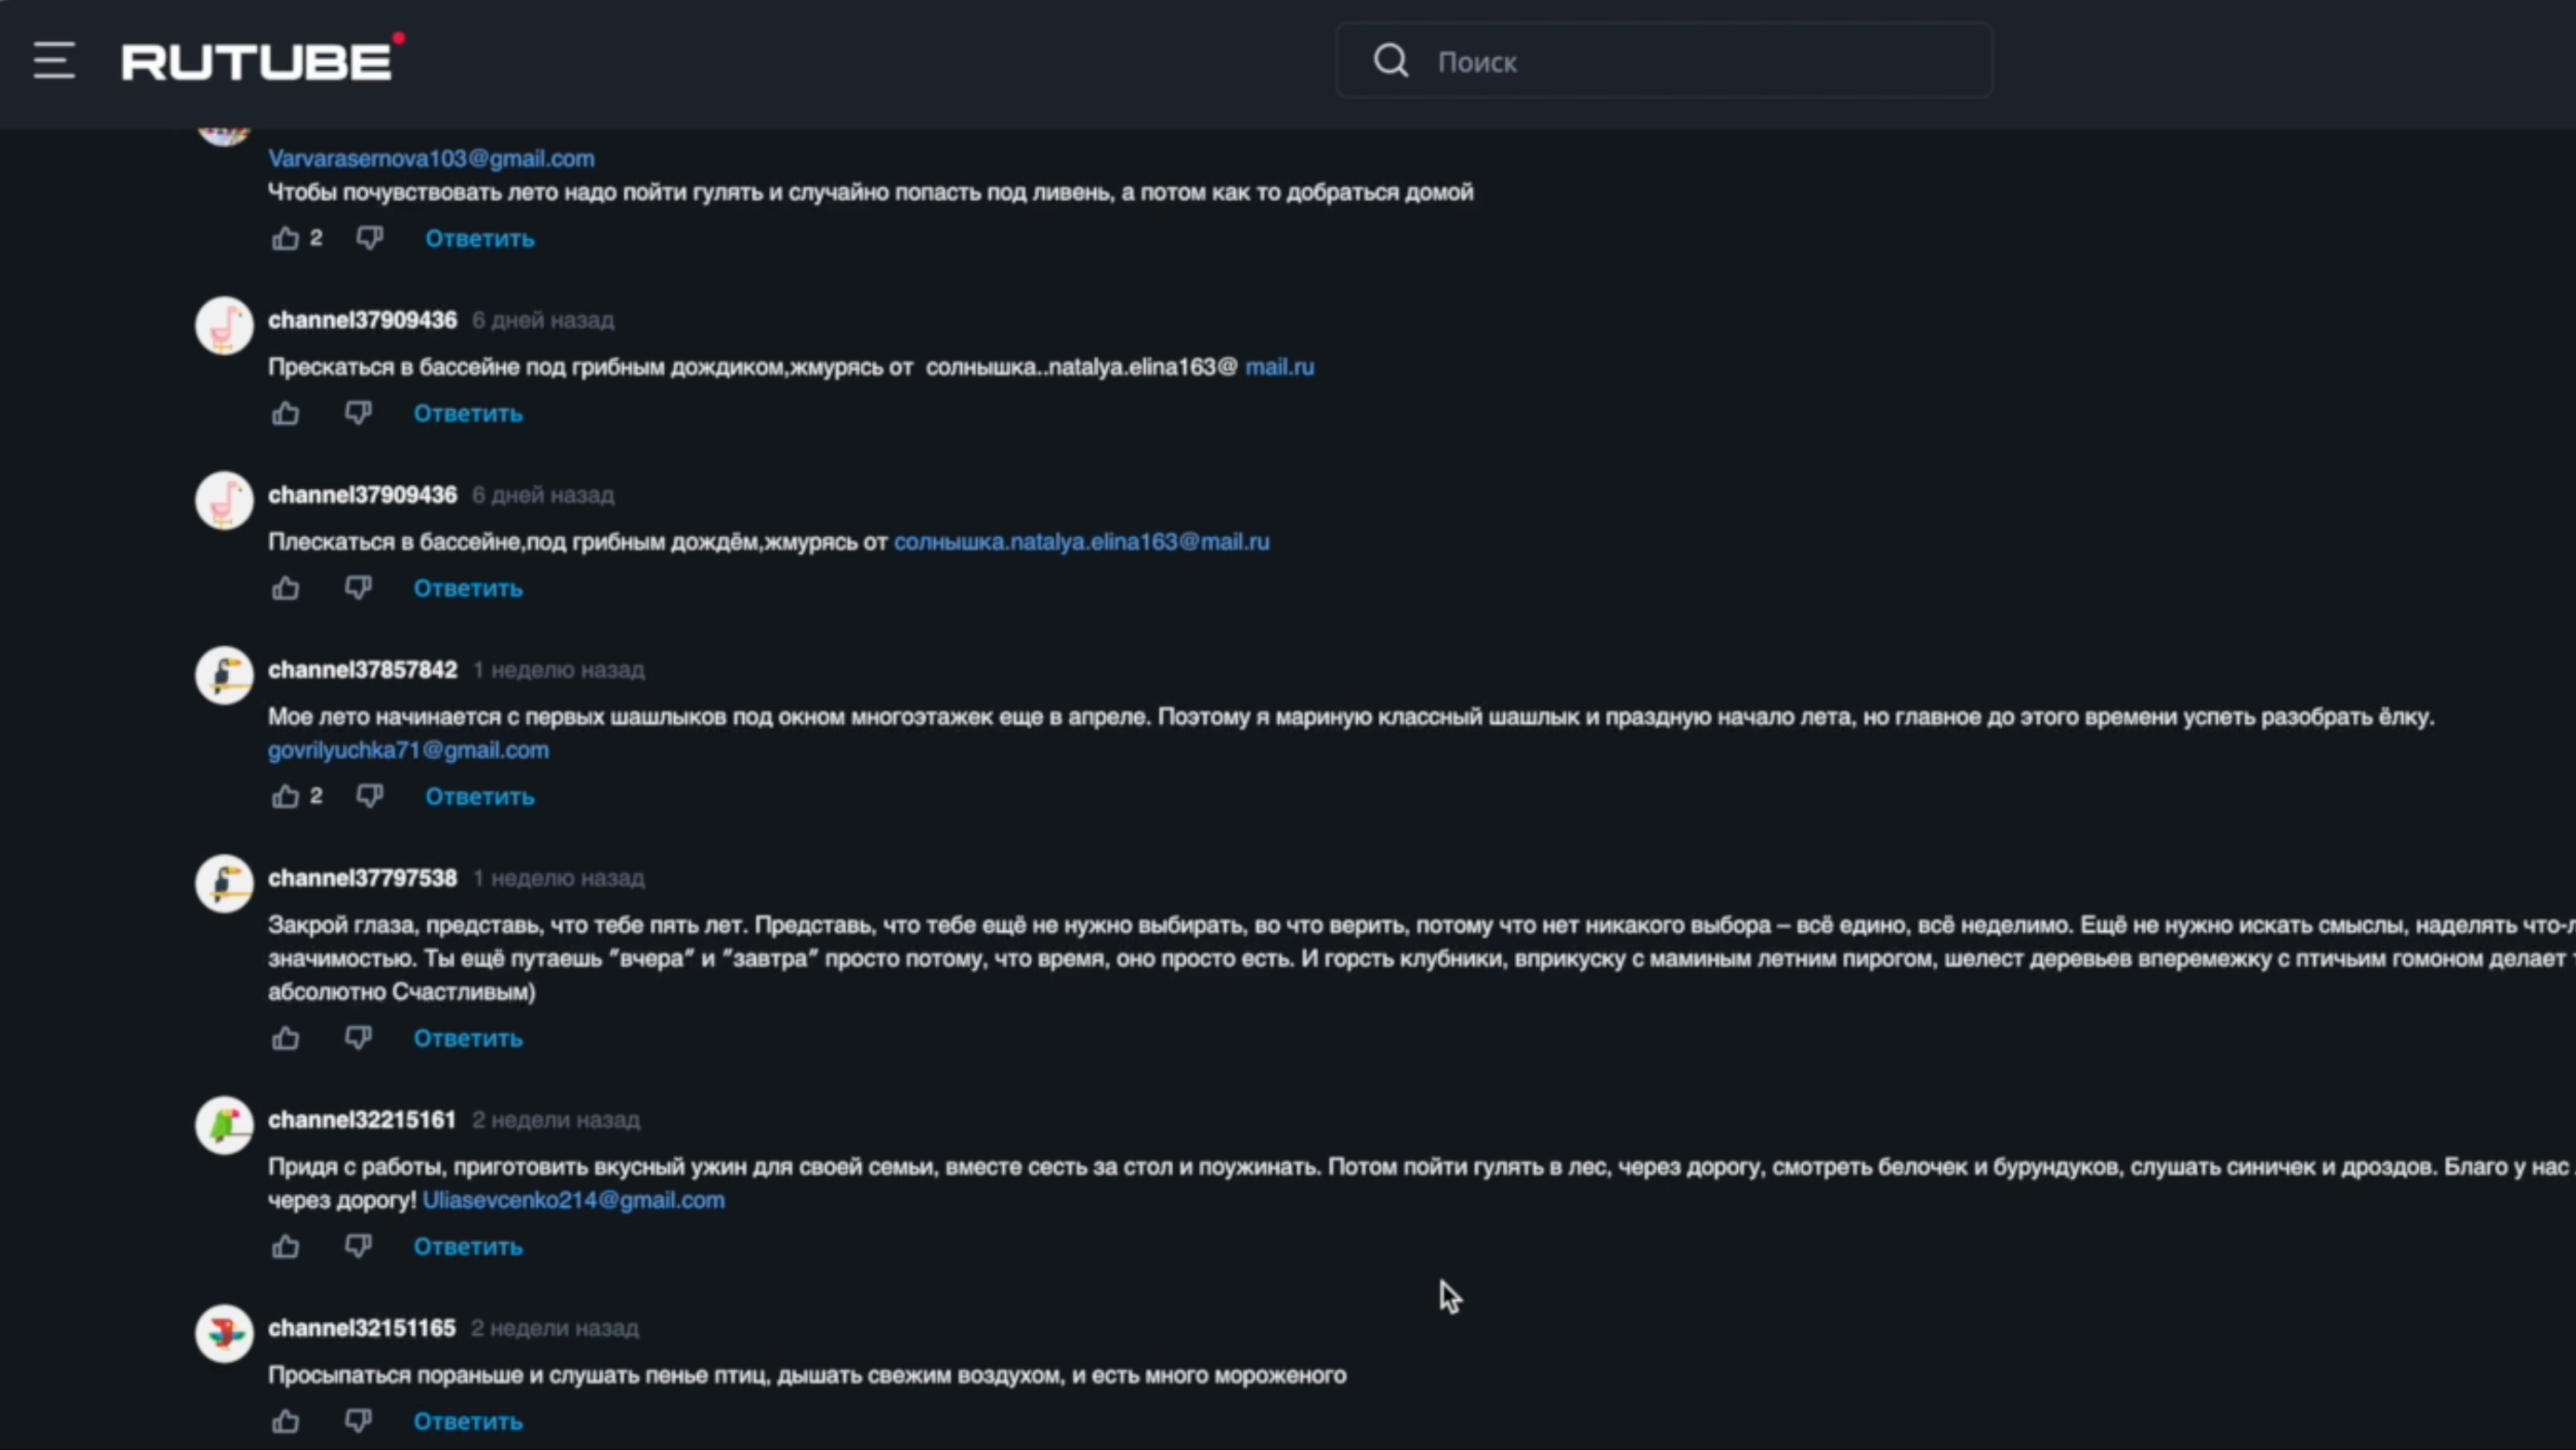Open the channel32215161 username link
Viewport: 2576px width, 1450px height.
click(362, 1120)
